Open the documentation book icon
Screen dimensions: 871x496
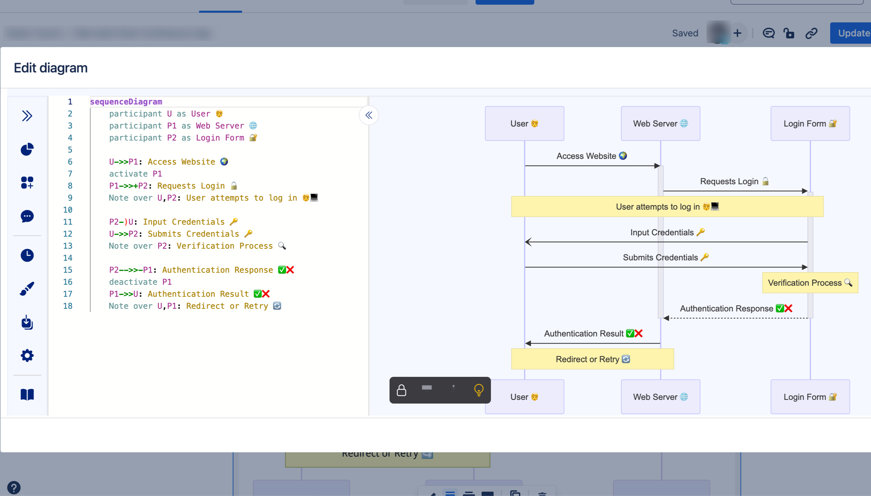tap(27, 395)
